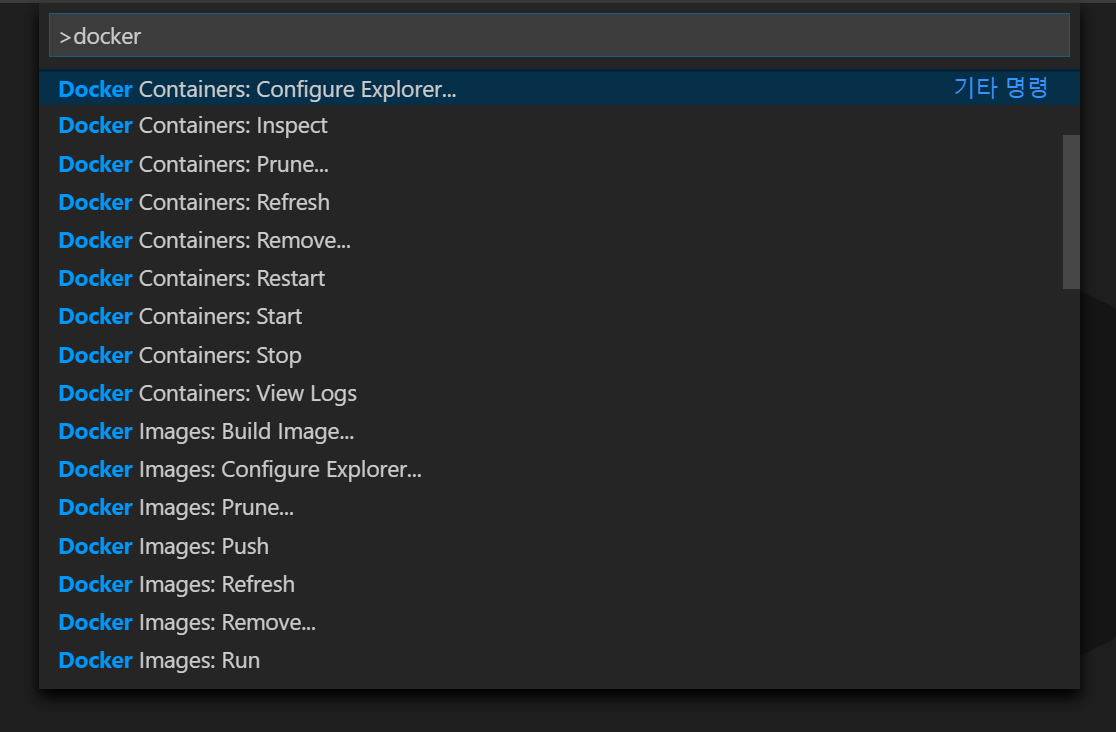
Task: Choose Docker Containers: Prune command
Action: [559, 164]
